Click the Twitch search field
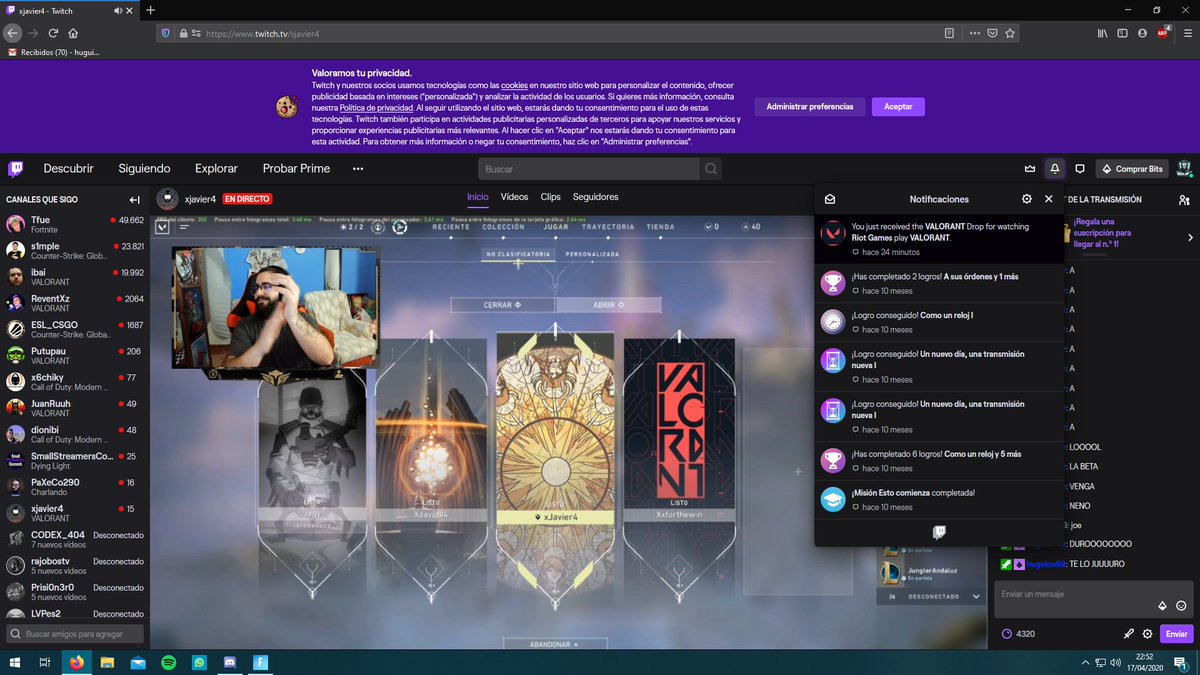This screenshot has height=675, width=1200. click(589, 169)
